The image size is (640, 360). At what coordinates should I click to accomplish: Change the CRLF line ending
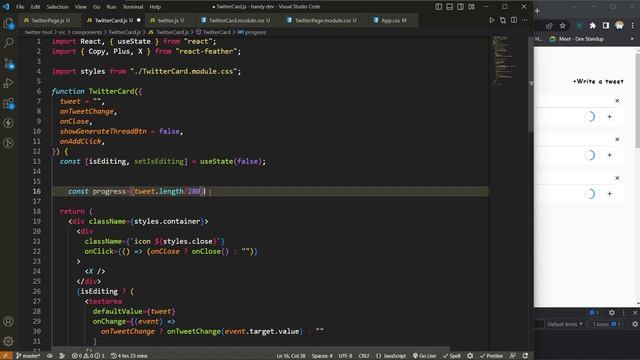pos(364,356)
